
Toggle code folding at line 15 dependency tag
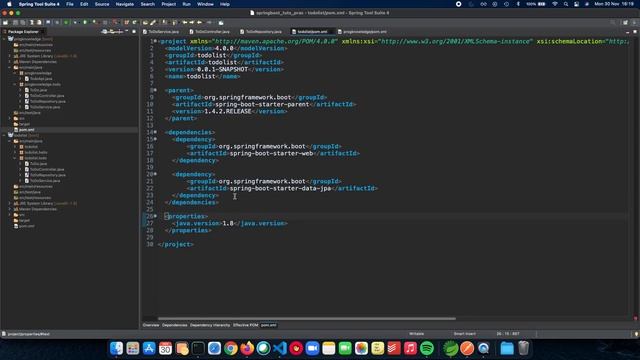(155, 139)
